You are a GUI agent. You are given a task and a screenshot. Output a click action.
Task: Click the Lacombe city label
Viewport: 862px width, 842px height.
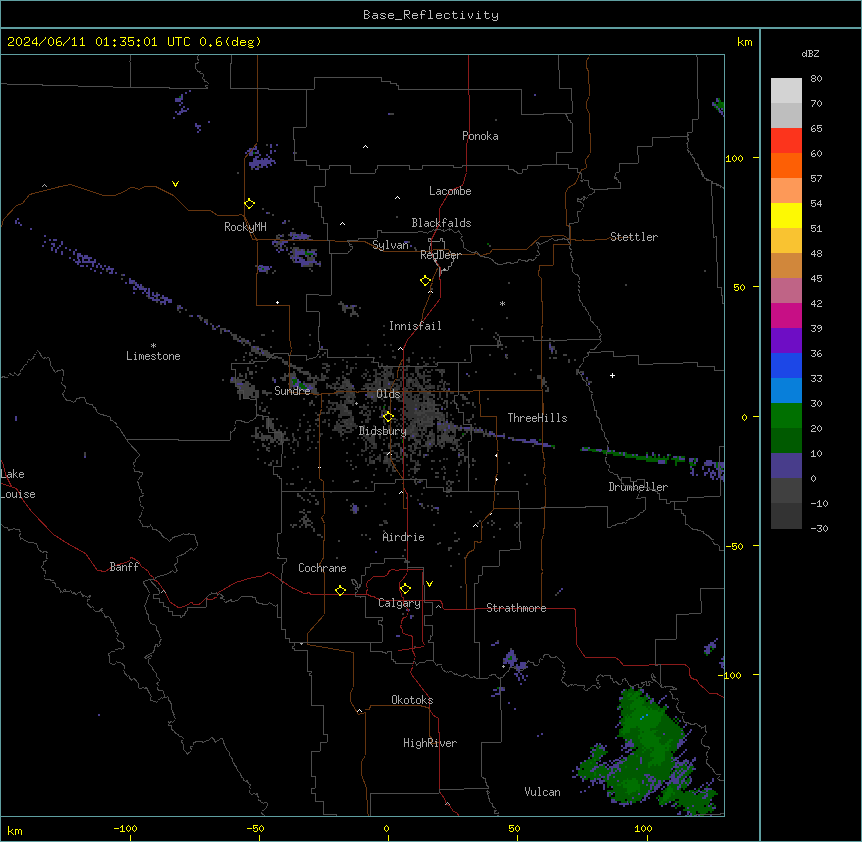pos(450,191)
